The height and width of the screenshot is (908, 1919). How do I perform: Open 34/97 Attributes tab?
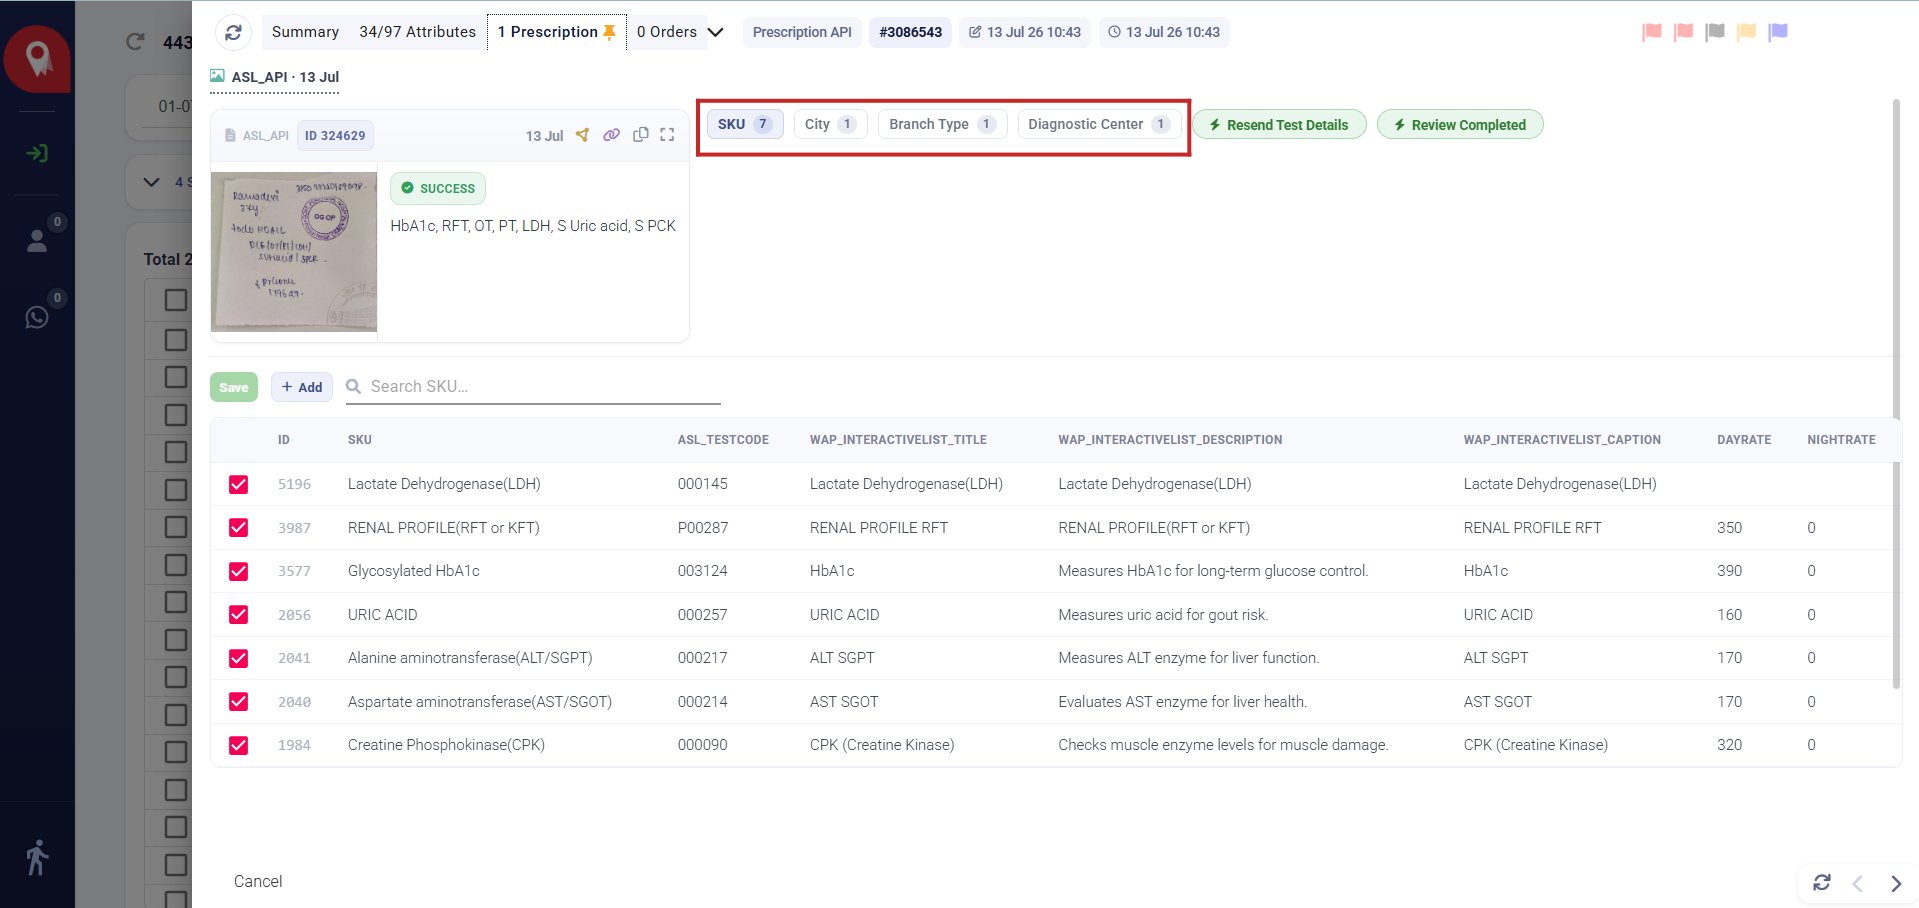[417, 32]
